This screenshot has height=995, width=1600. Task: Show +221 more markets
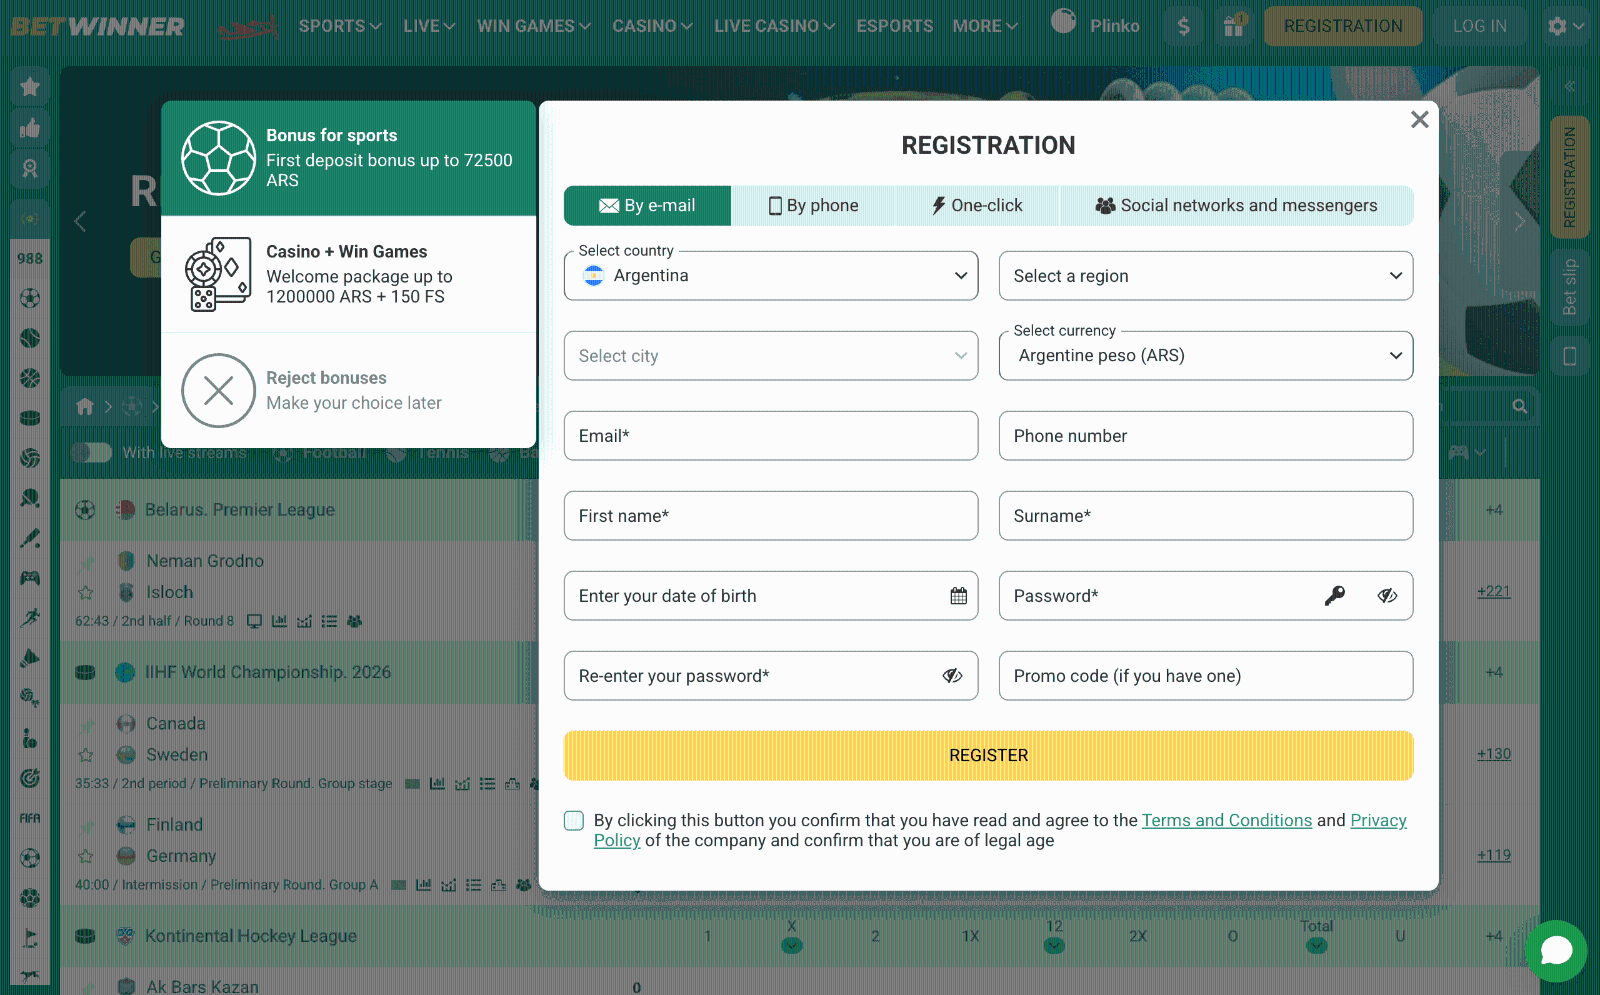coord(1493,591)
